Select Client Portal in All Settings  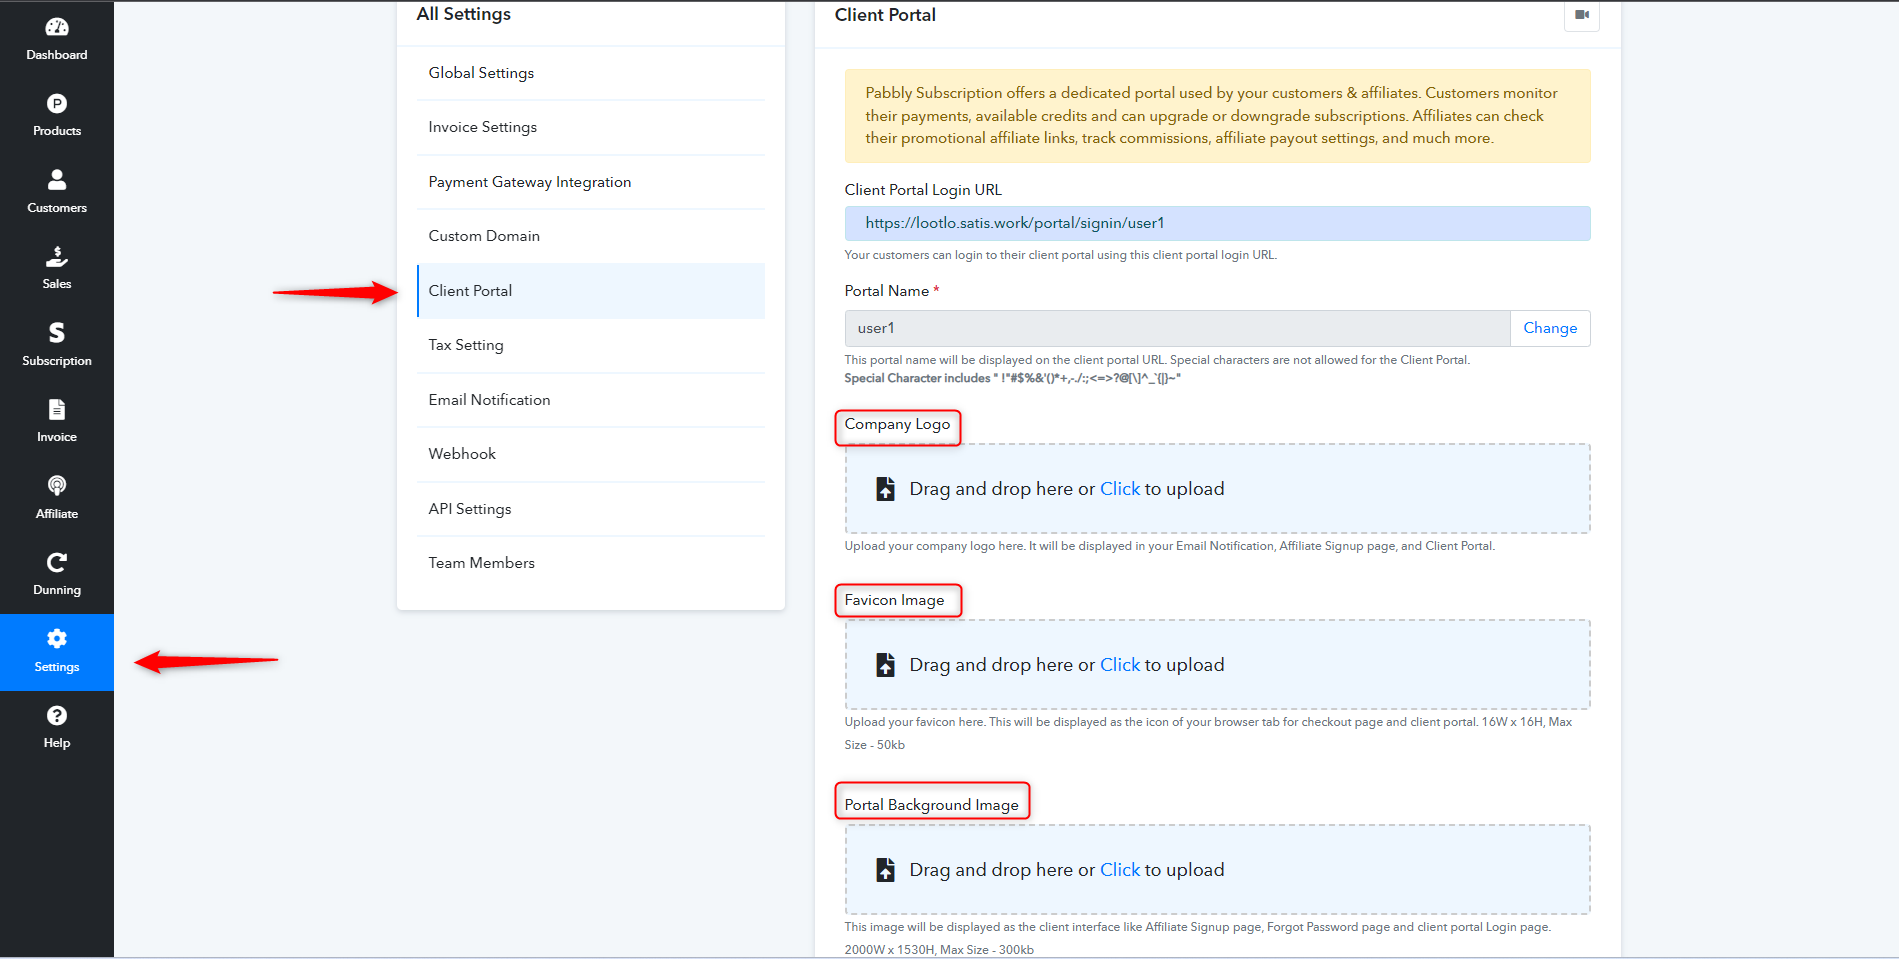591,291
